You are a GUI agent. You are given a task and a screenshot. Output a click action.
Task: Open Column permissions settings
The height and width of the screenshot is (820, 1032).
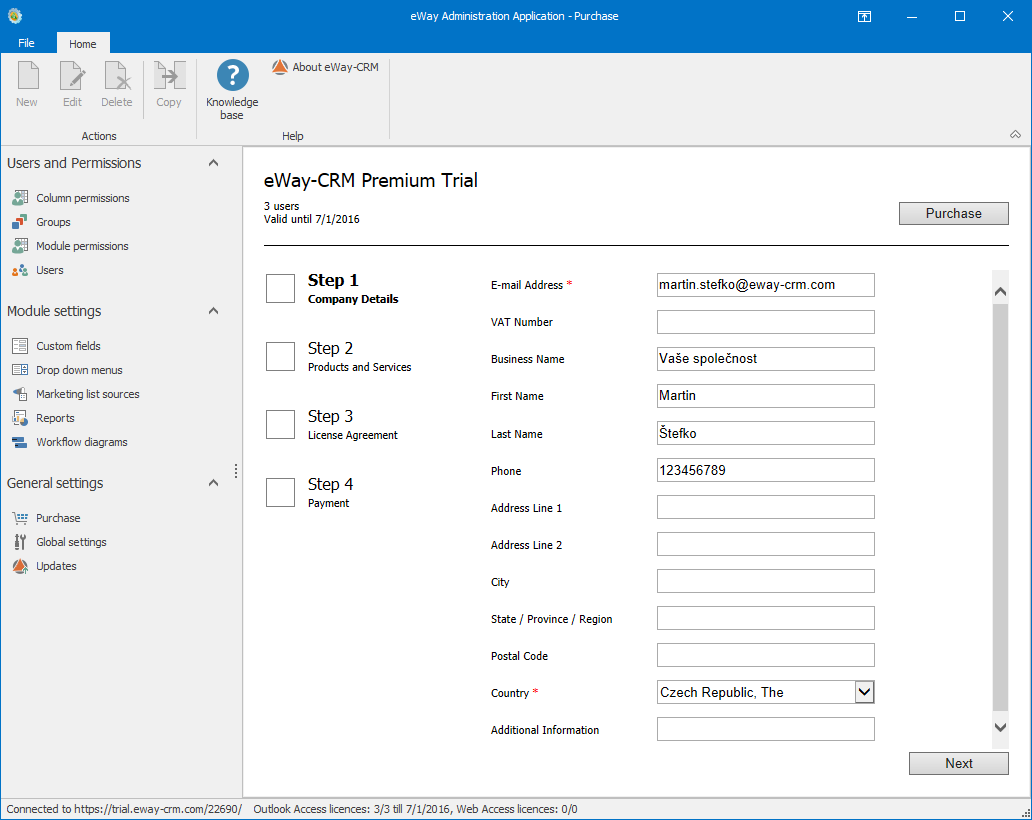[83, 198]
